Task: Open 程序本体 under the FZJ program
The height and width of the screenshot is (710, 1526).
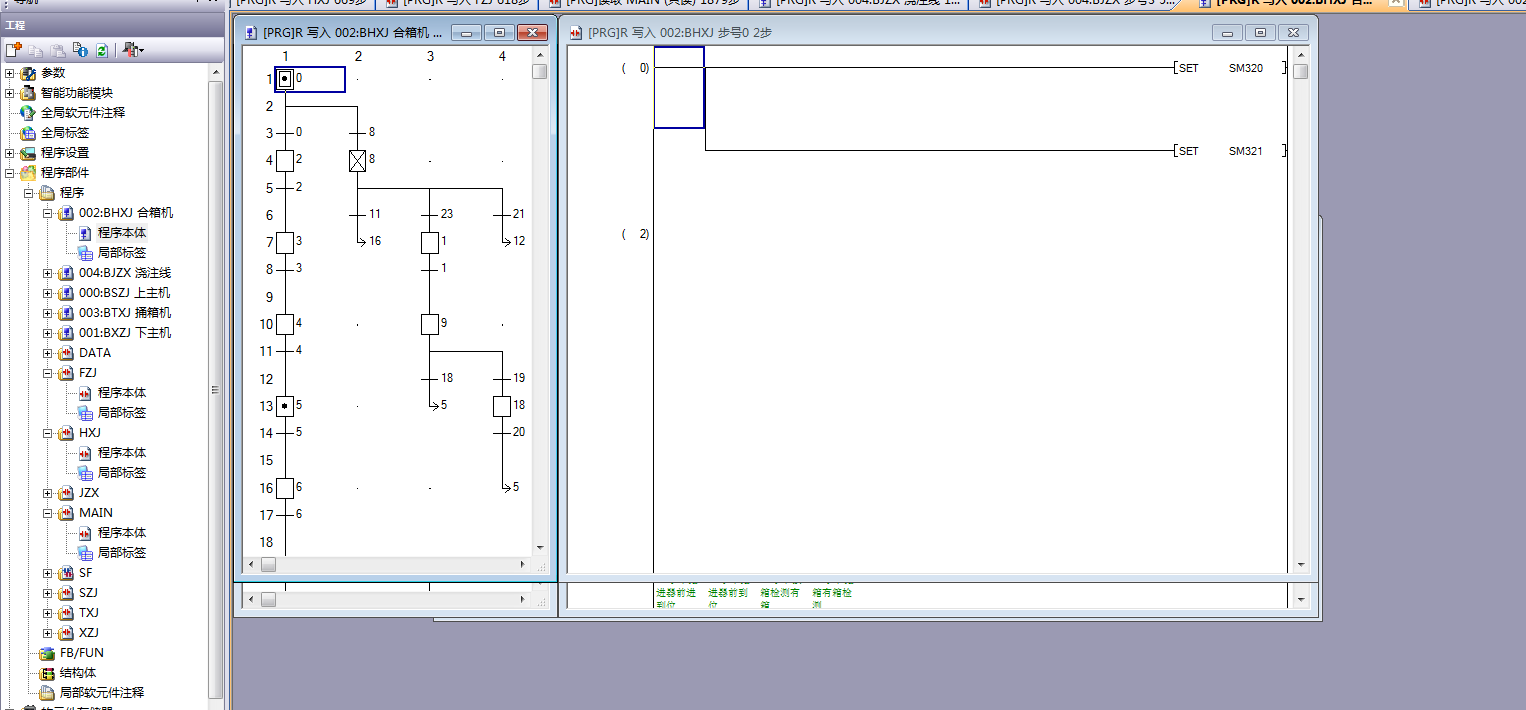Action: coord(121,393)
